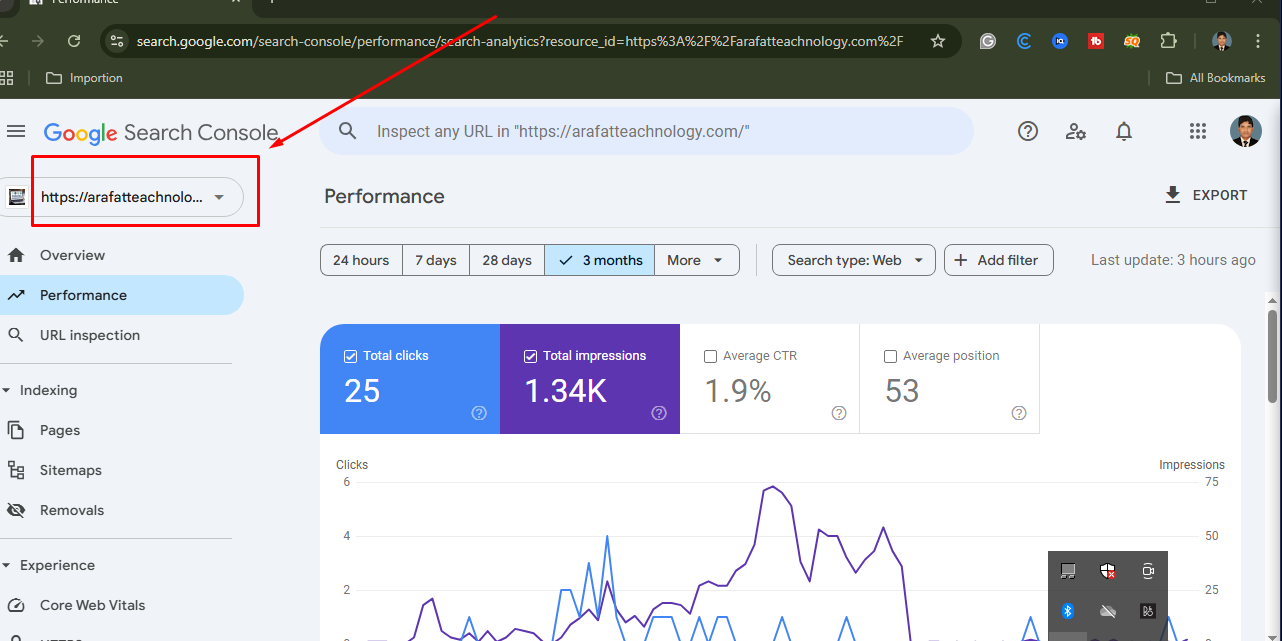Screen dimensions: 1282x641
Task: Click the camera tray icon
Action: coord(1148,571)
